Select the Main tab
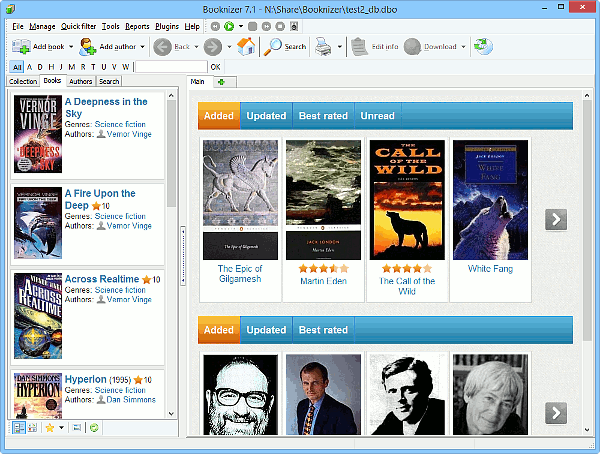The width and height of the screenshot is (600, 454). click(197, 82)
